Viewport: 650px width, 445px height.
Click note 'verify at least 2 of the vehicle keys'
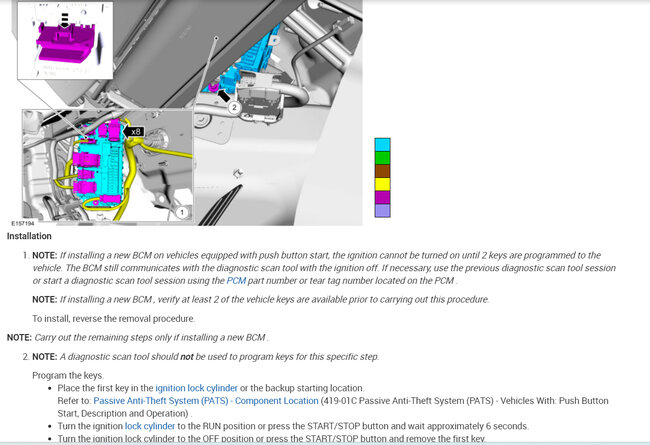coord(261,299)
